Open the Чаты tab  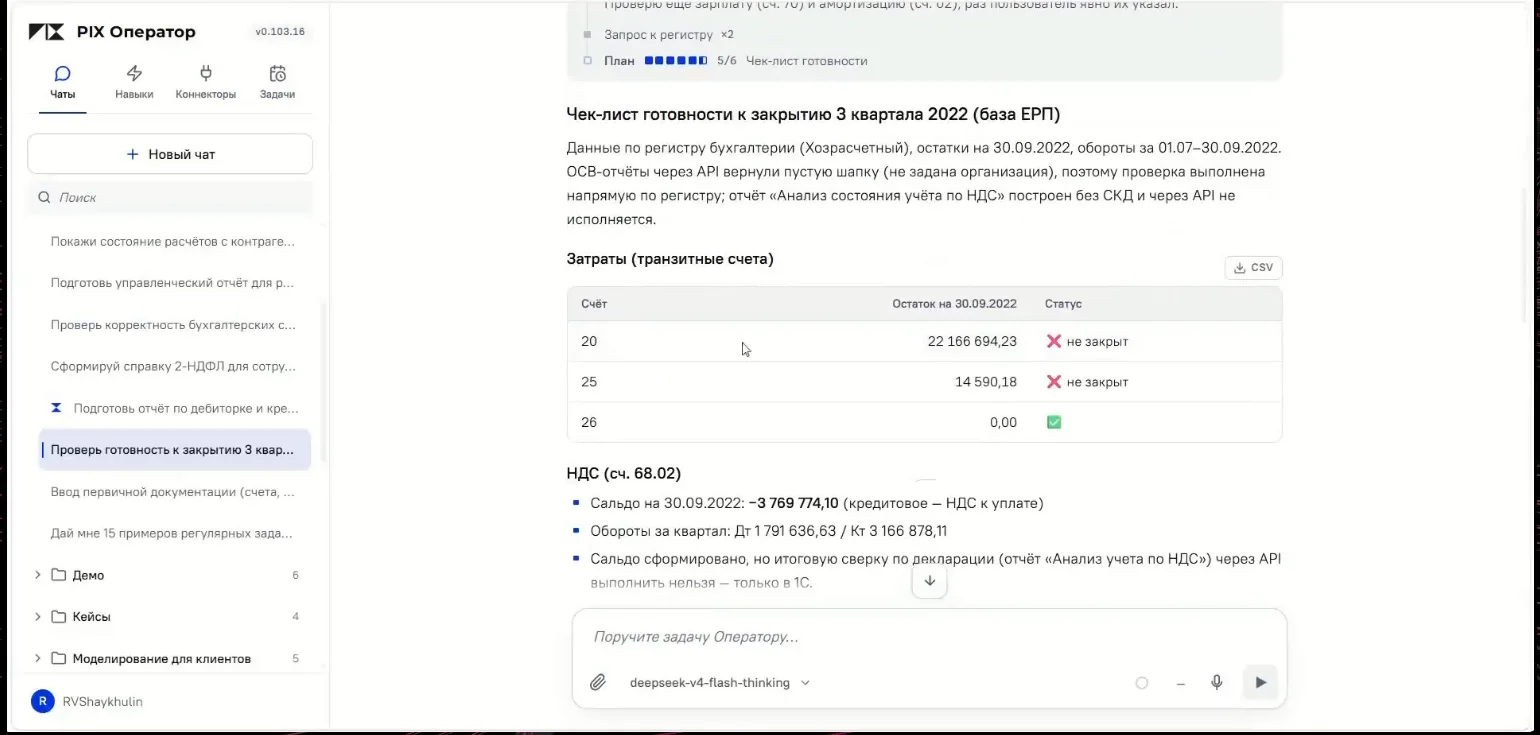tap(62, 83)
